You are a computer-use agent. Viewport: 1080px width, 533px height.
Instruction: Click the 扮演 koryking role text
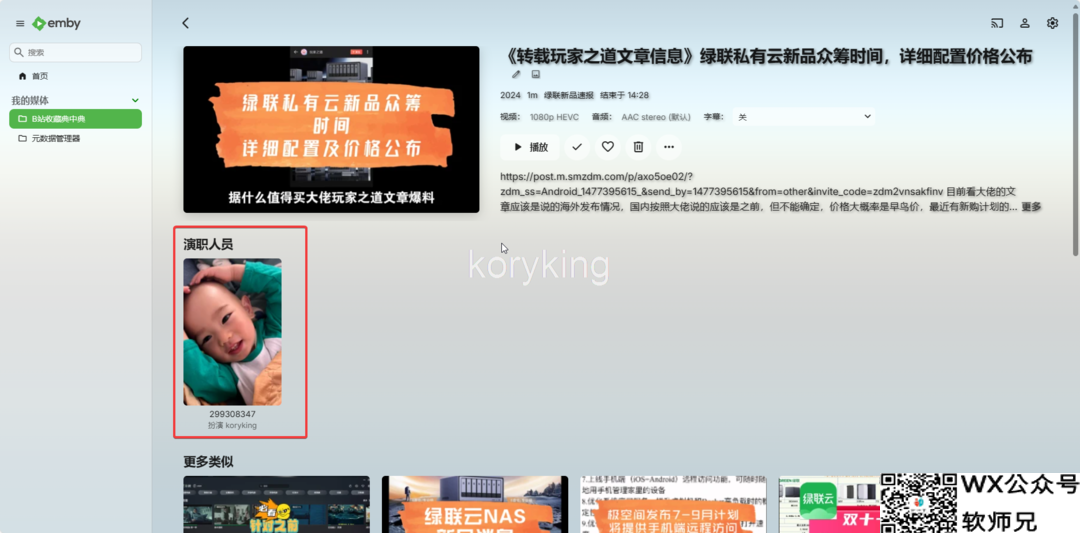point(232,426)
